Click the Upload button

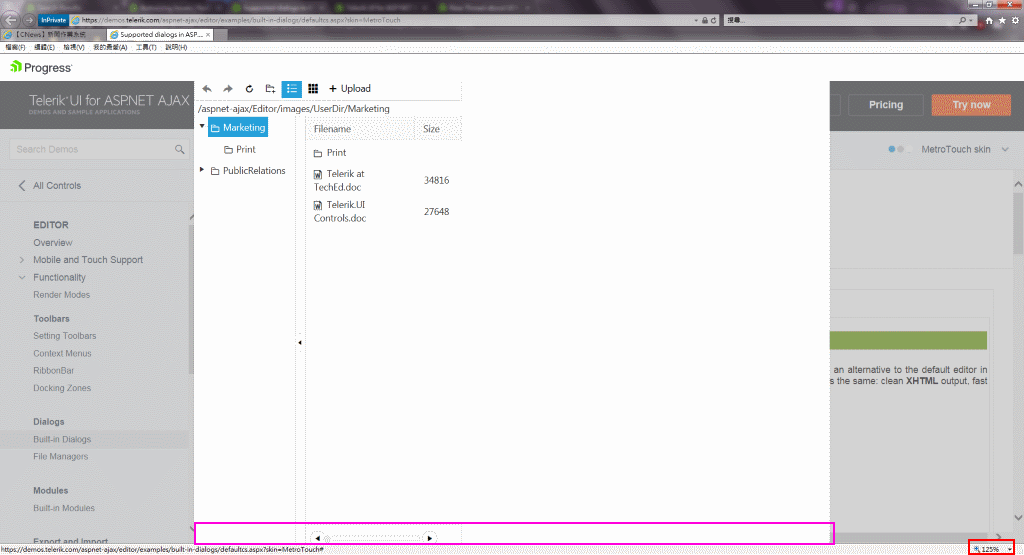[x=349, y=89]
